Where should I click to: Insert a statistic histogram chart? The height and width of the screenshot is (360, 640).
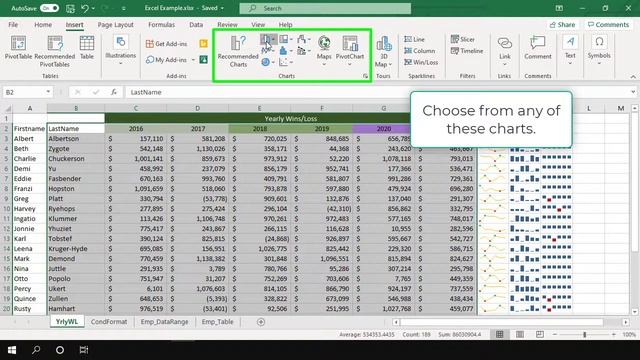click(x=286, y=51)
